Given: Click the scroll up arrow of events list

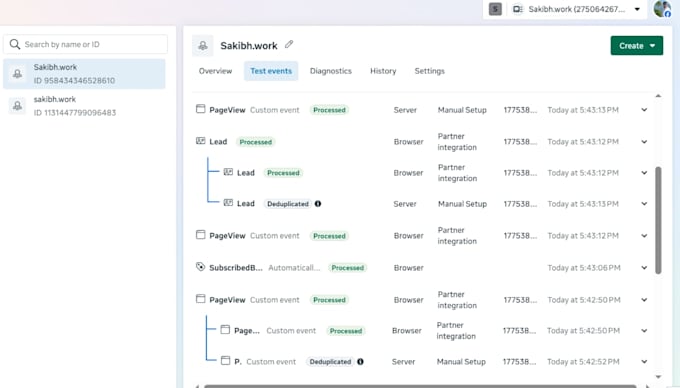Looking at the screenshot, I should click(658, 96).
